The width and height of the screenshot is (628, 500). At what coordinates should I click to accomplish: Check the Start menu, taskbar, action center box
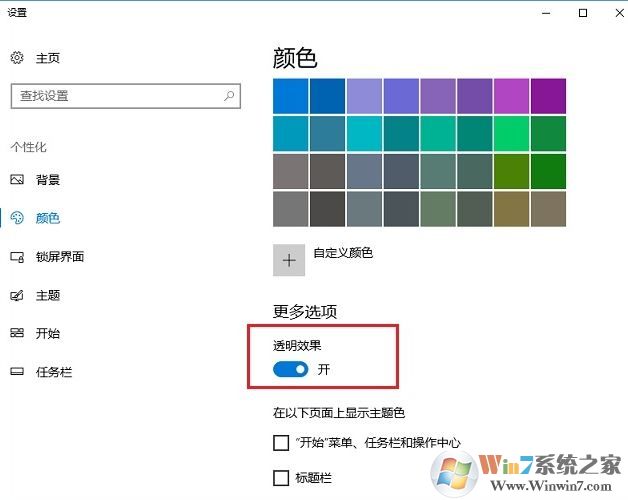coord(281,443)
